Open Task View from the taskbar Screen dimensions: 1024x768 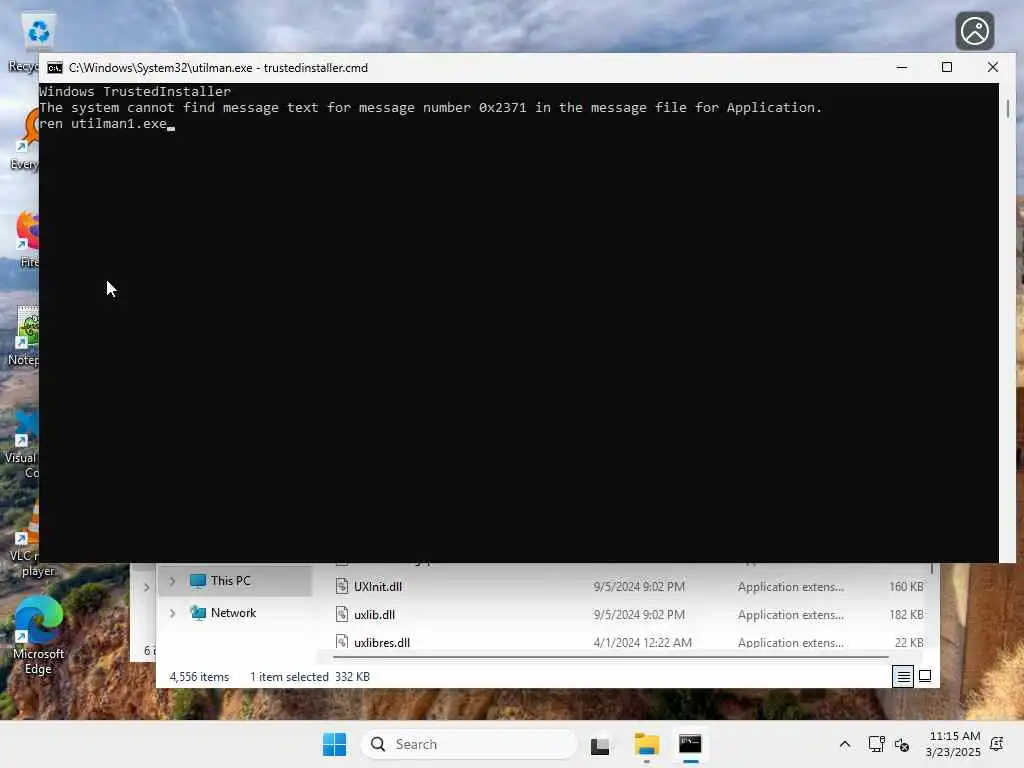[x=600, y=744]
